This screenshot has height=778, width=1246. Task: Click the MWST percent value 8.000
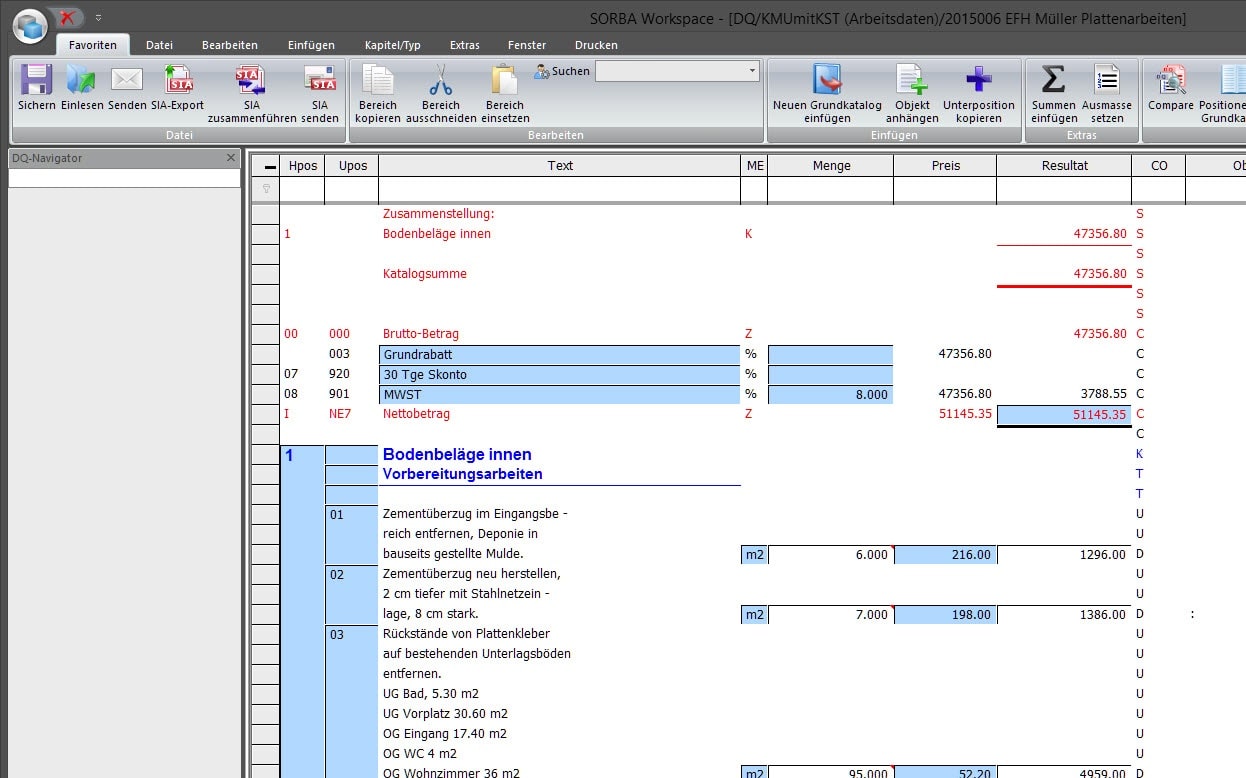coord(831,394)
